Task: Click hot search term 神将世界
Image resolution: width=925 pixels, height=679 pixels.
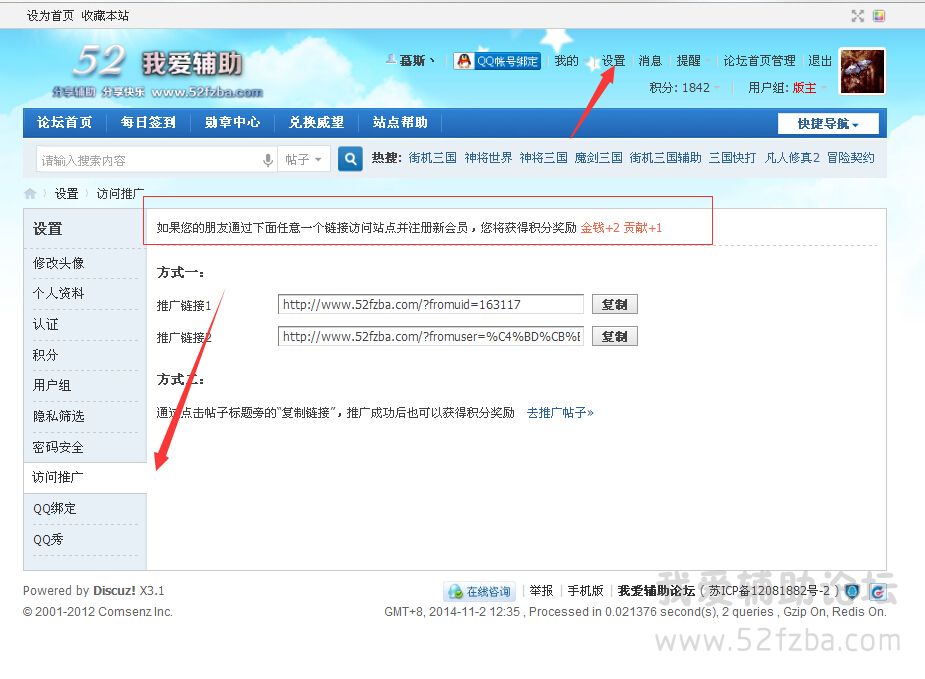Action: 488,158
